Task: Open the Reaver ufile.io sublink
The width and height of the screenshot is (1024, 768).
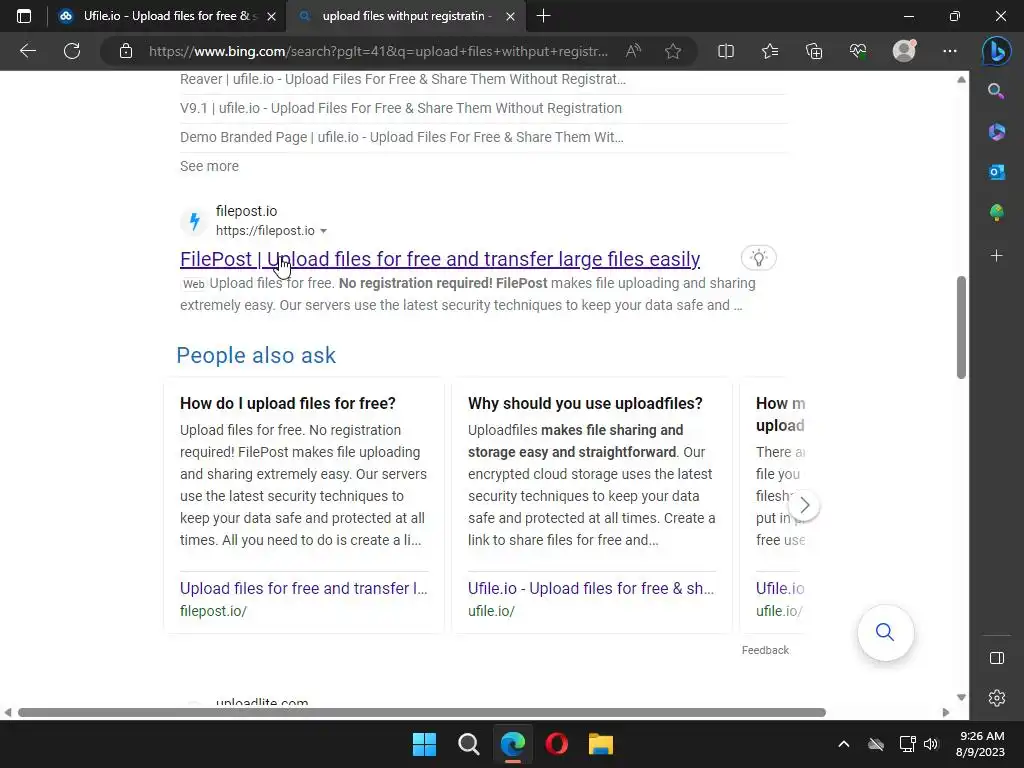Action: [x=403, y=79]
